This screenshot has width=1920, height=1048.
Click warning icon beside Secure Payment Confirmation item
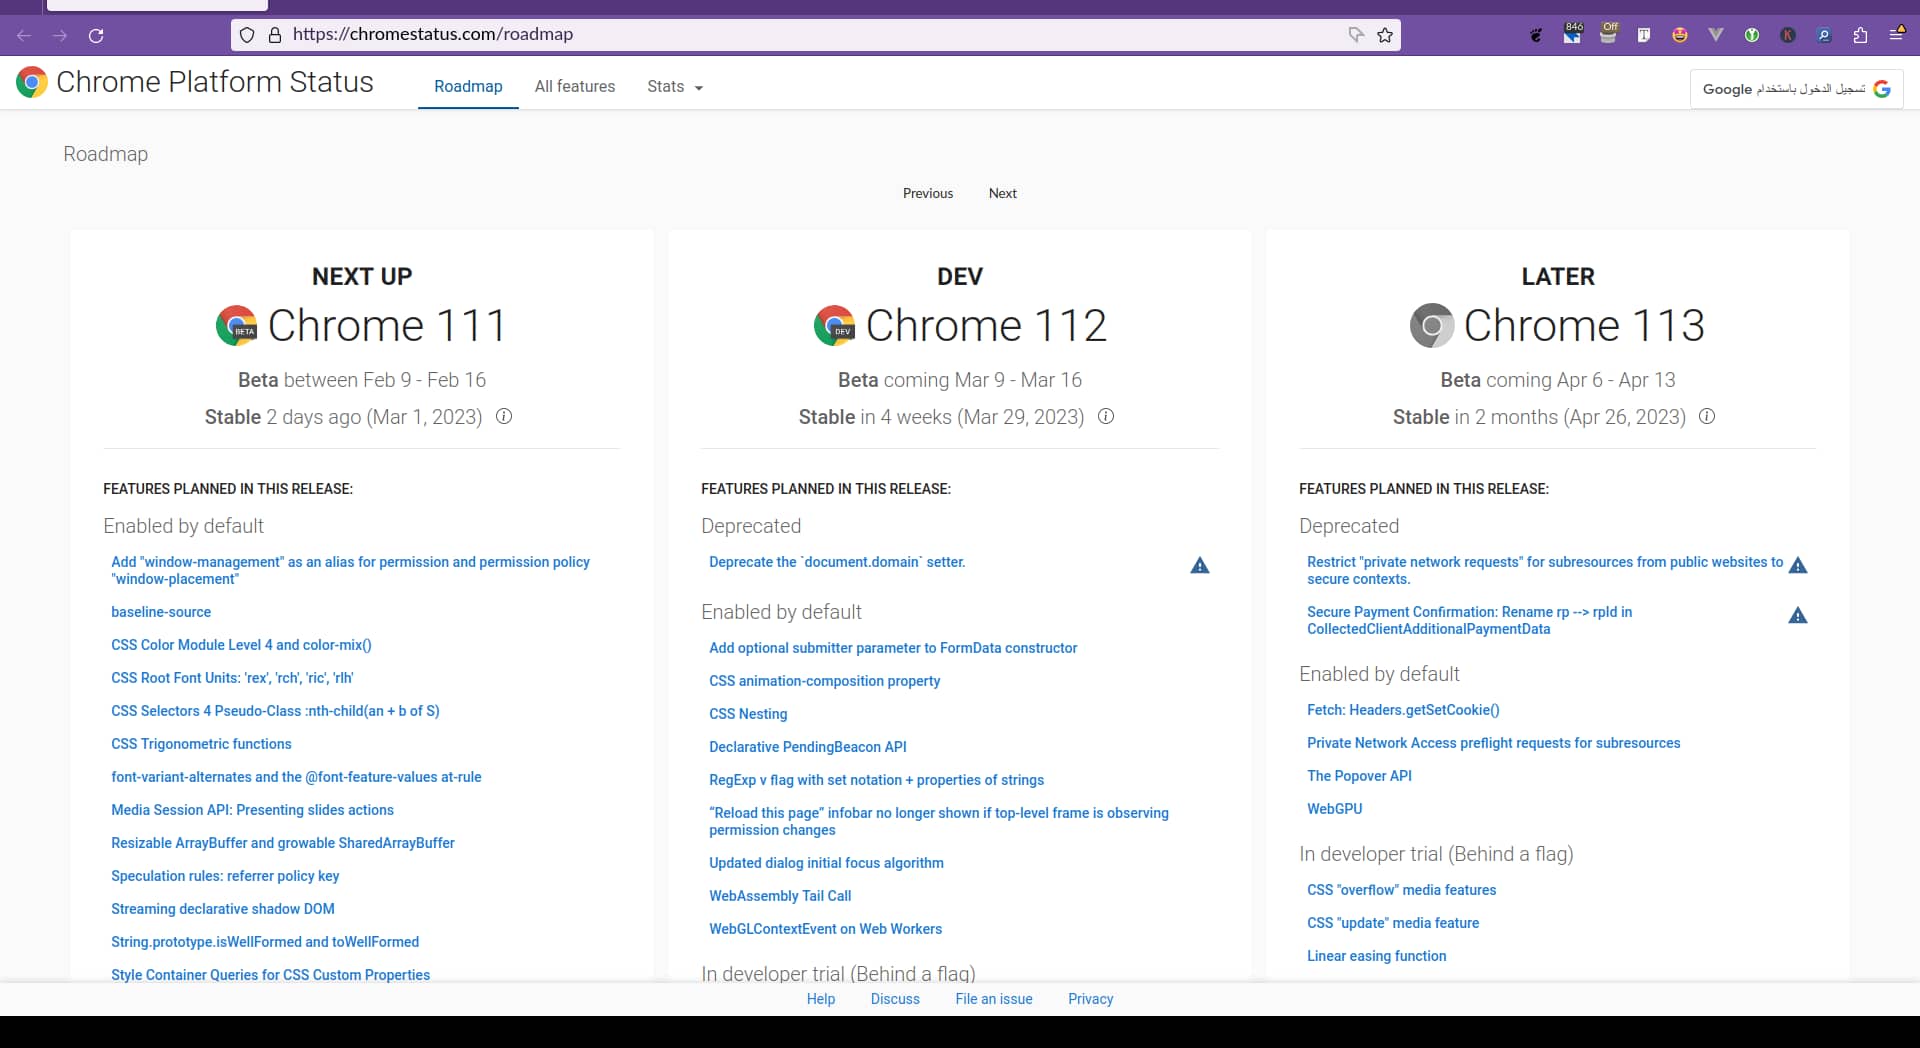coord(1798,616)
